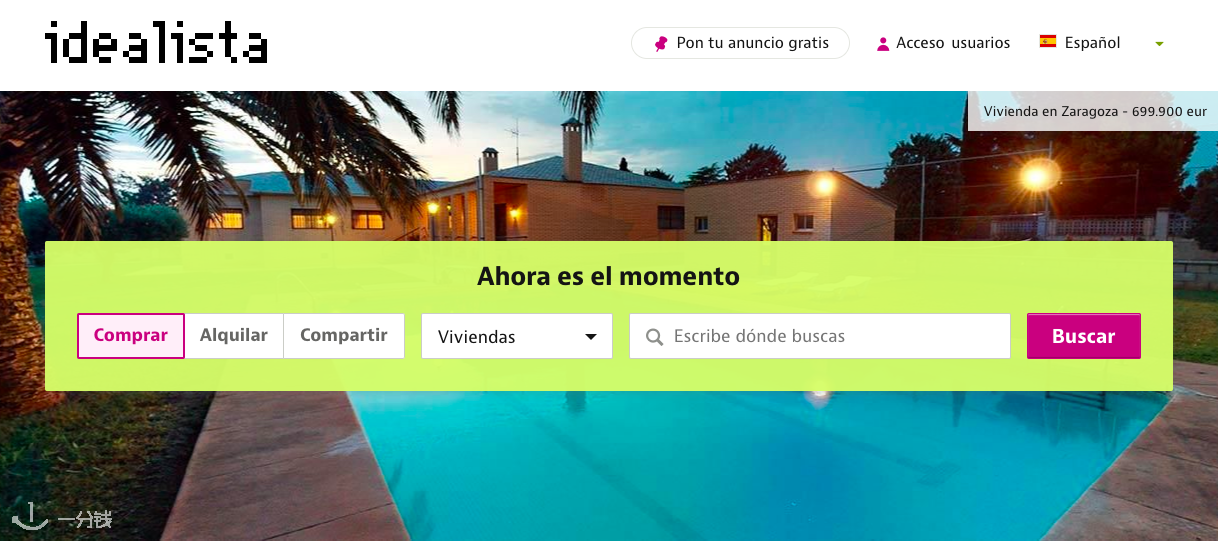Viewport: 1218px width, 542px height.
Task: Open Acceso usuarios login link
Action: click(x=953, y=43)
